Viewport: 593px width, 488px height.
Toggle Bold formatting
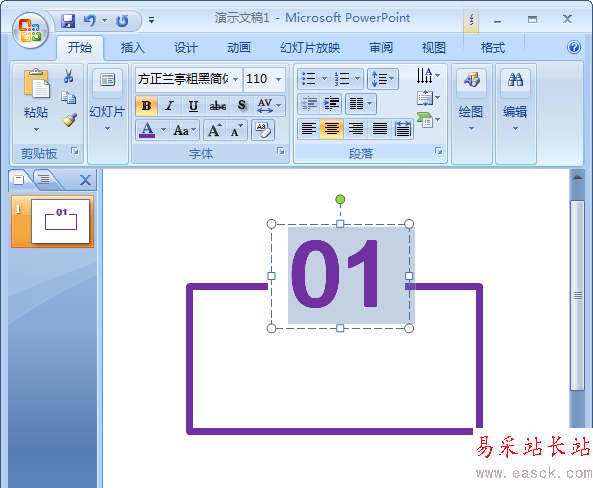click(x=147, y=106)
